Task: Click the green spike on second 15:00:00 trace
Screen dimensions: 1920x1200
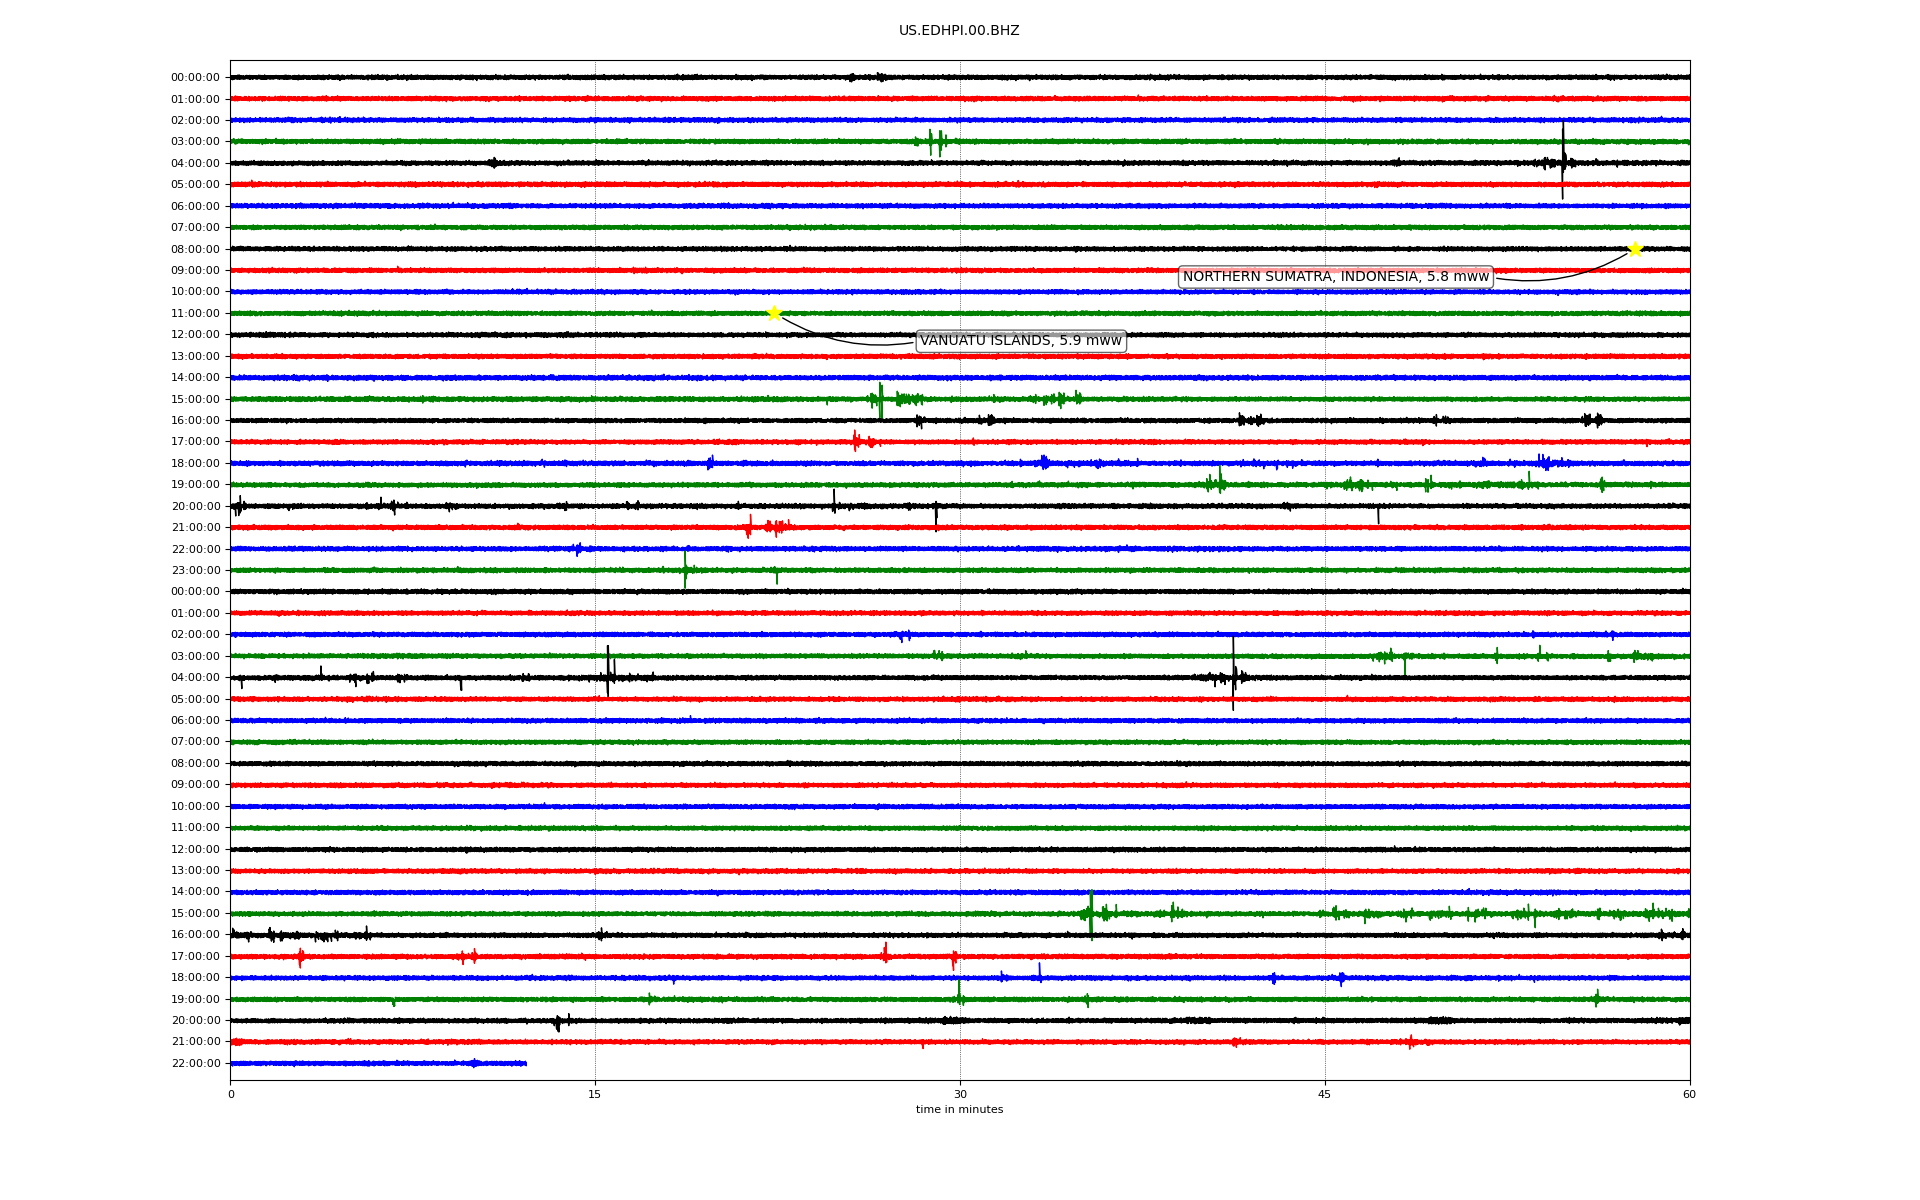Action: (1091, 913)
